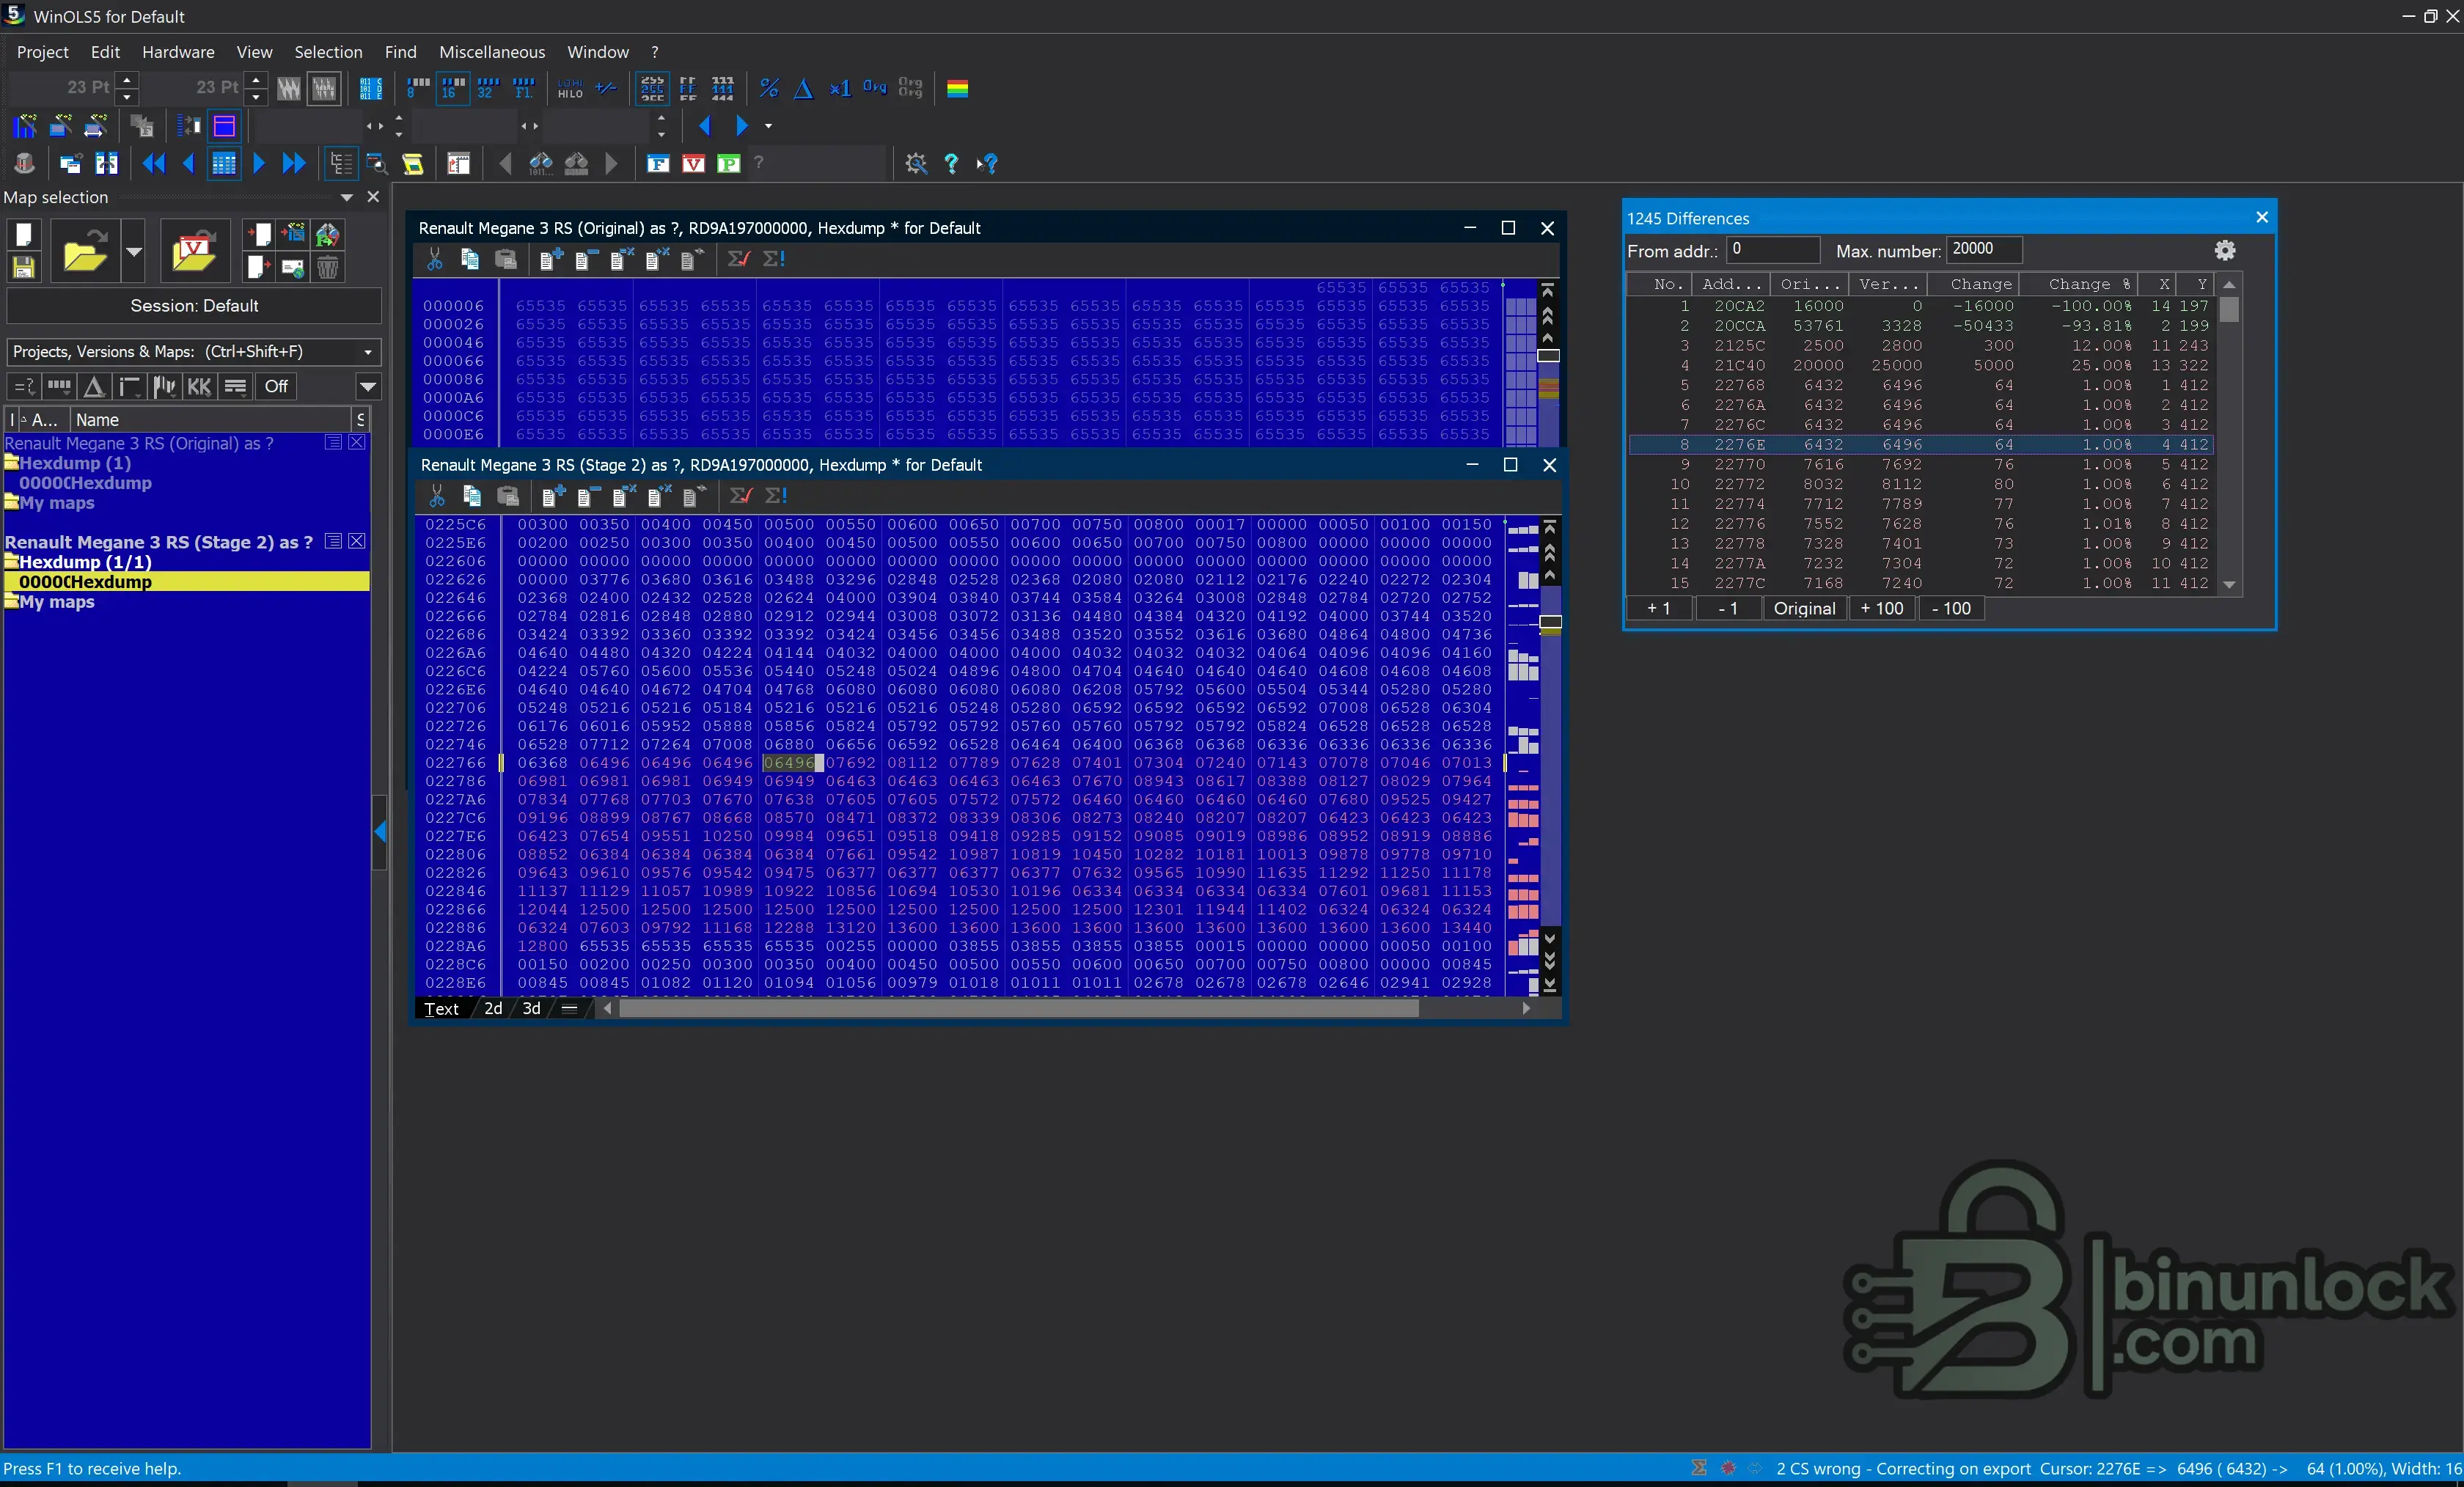
Task: Jump to first map with double-left arrows
Action: [x=153, y=163]
